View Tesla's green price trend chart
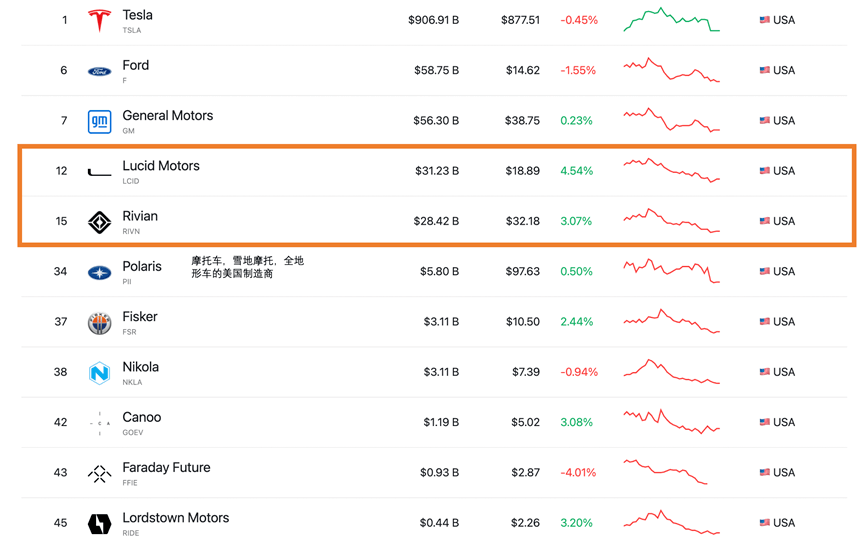Screen dimensions: 865x542 click(671, 20)
